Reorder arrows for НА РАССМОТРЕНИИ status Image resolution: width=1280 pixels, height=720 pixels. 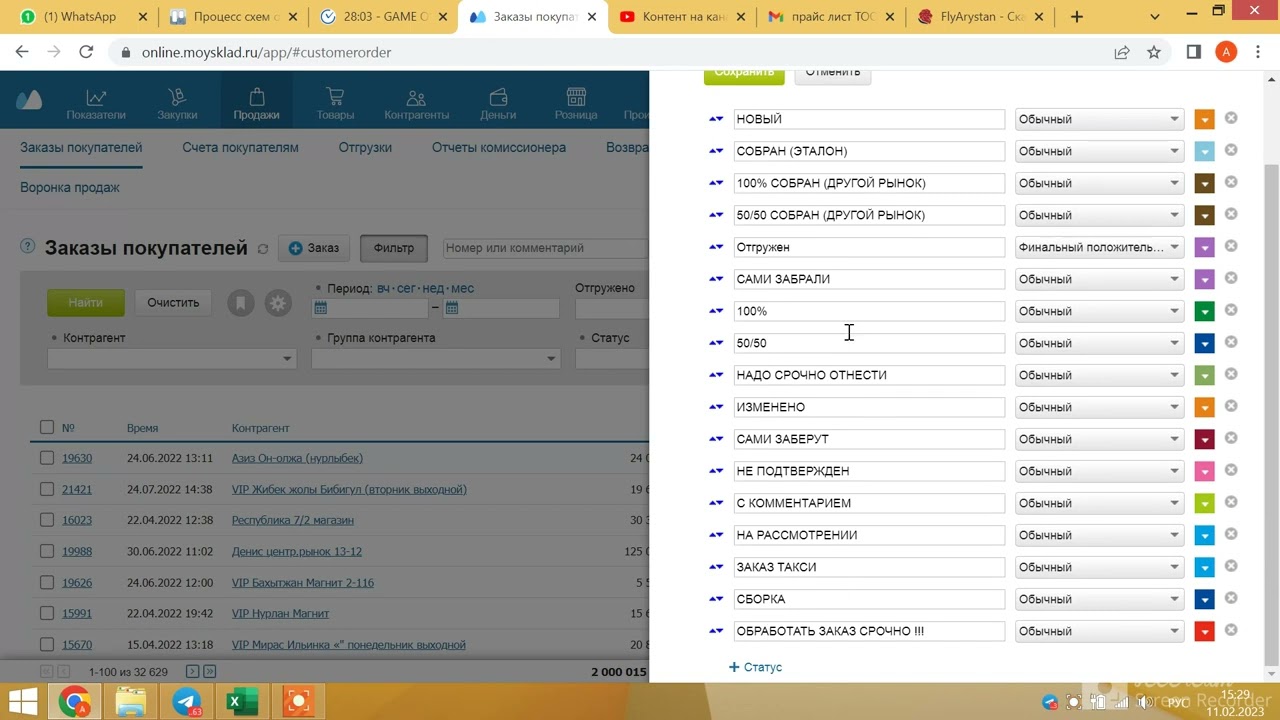tap(716, 535)
